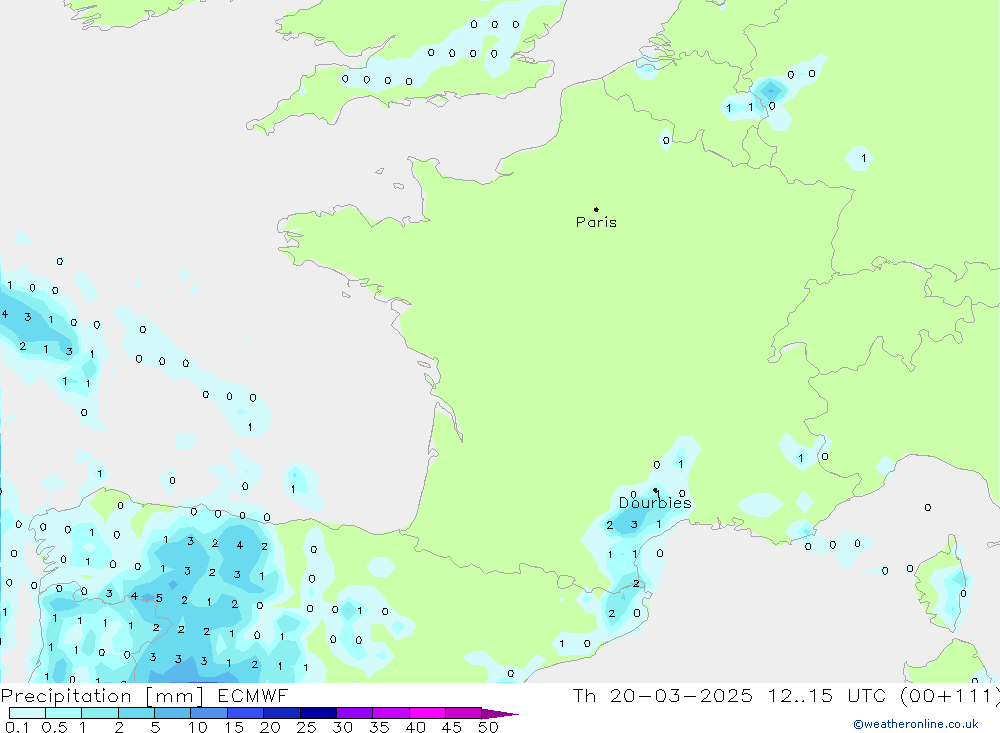Image resolution: width=1000 pixels, height=733 pixels.
Task: Pick the 30–35 mm purple legend swatch
Action: (354, 713)
